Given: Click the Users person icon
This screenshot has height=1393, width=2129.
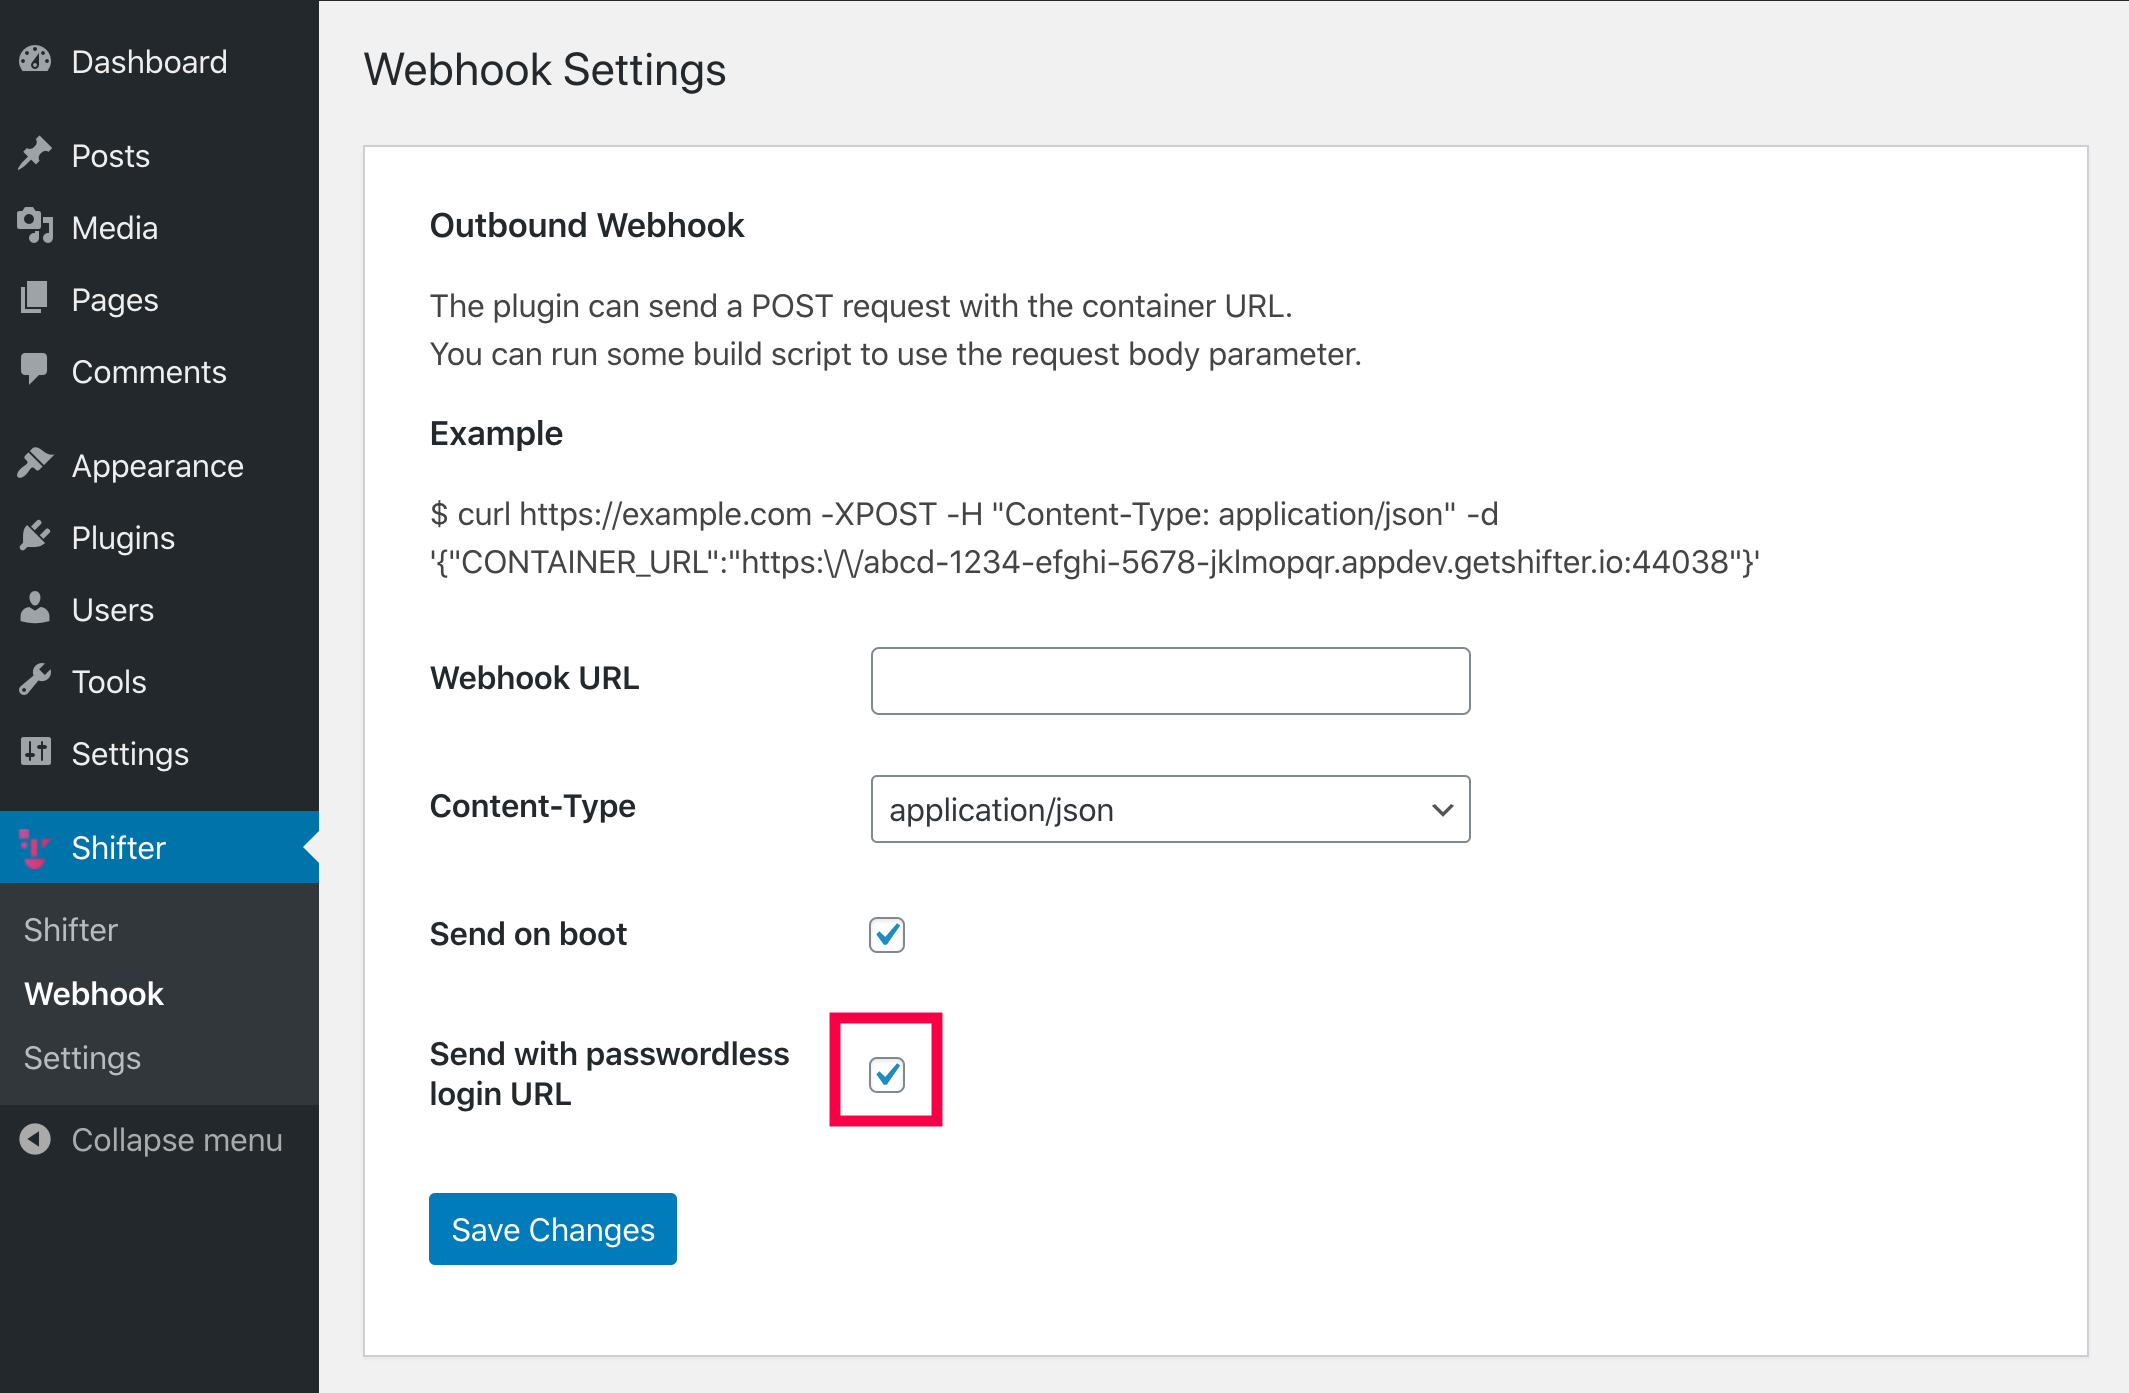Looking at the screenshot, I should point(35,608).
